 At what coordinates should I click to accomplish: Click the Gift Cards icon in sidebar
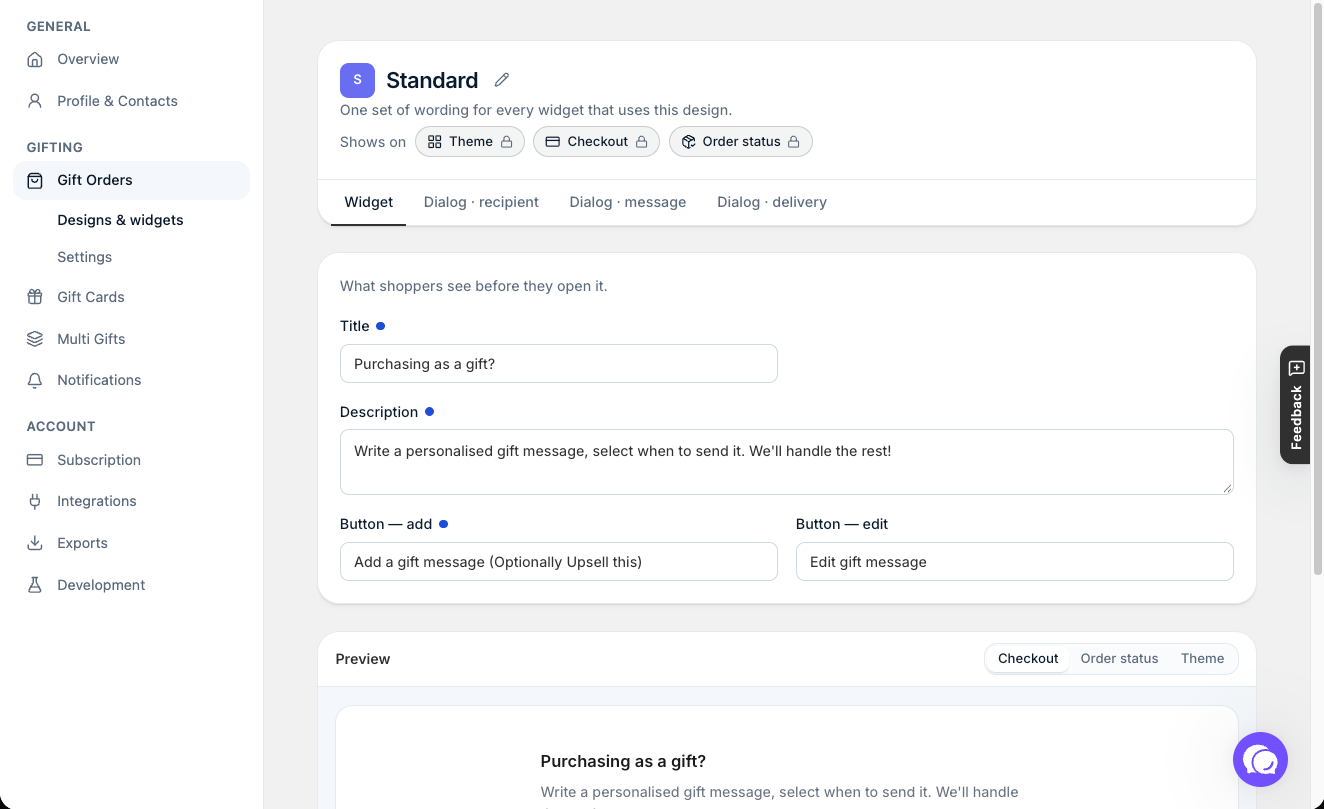pos(35,297)
